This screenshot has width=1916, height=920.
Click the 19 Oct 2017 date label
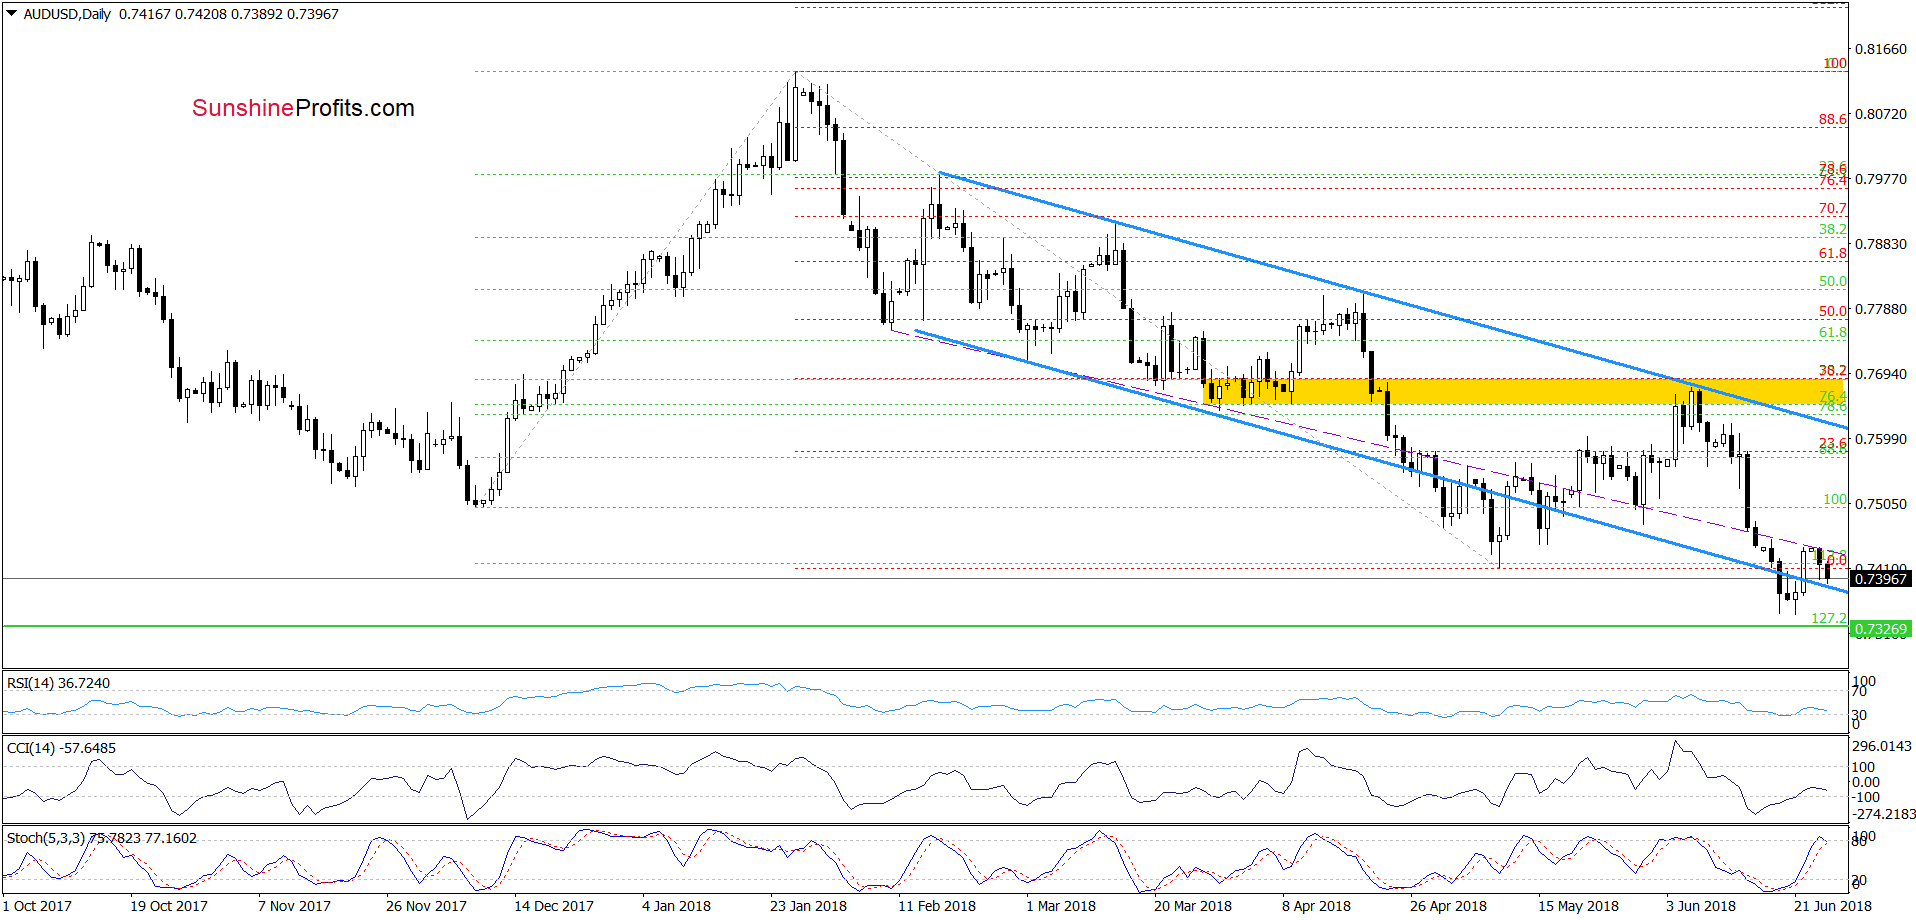coord(169,906)
